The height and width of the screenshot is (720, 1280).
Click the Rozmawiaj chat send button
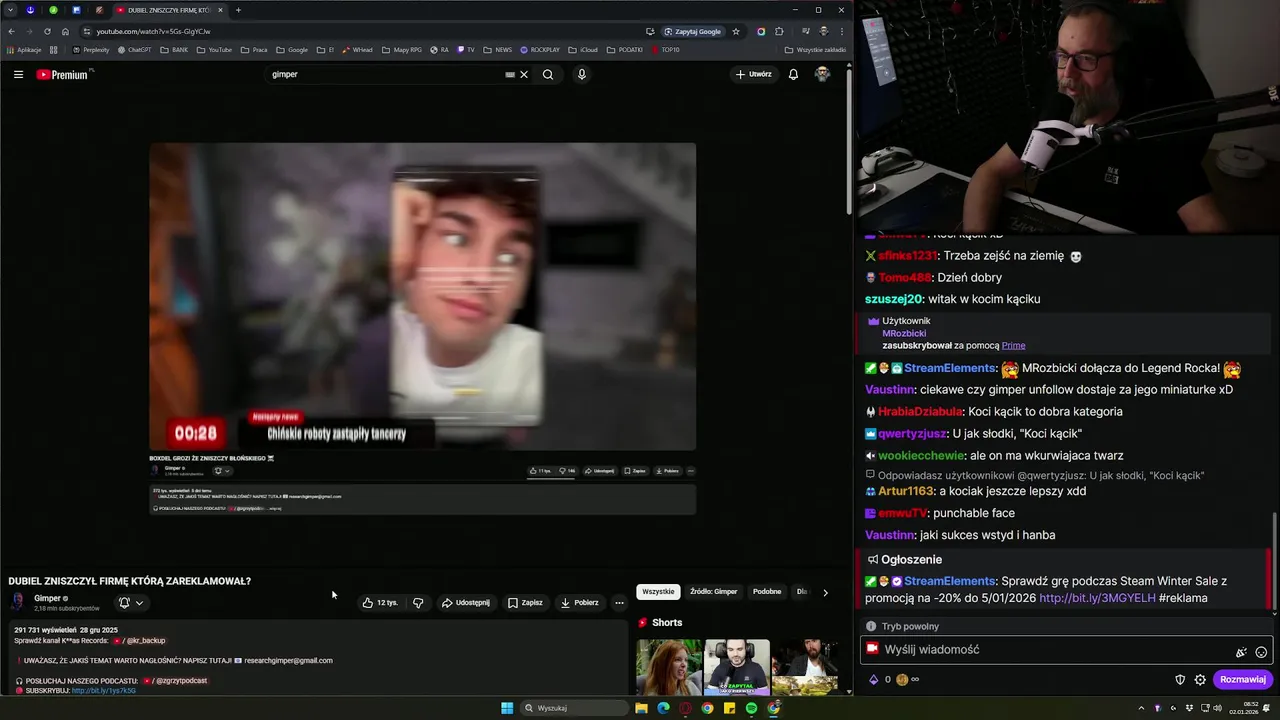coord(1243,679)
